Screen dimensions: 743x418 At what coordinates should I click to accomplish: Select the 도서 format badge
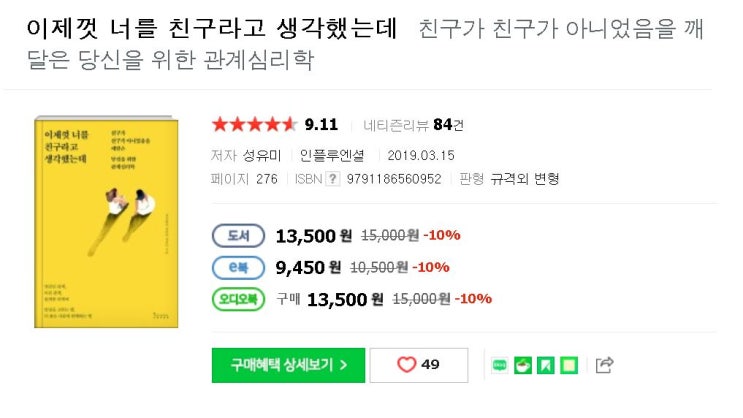238,236
